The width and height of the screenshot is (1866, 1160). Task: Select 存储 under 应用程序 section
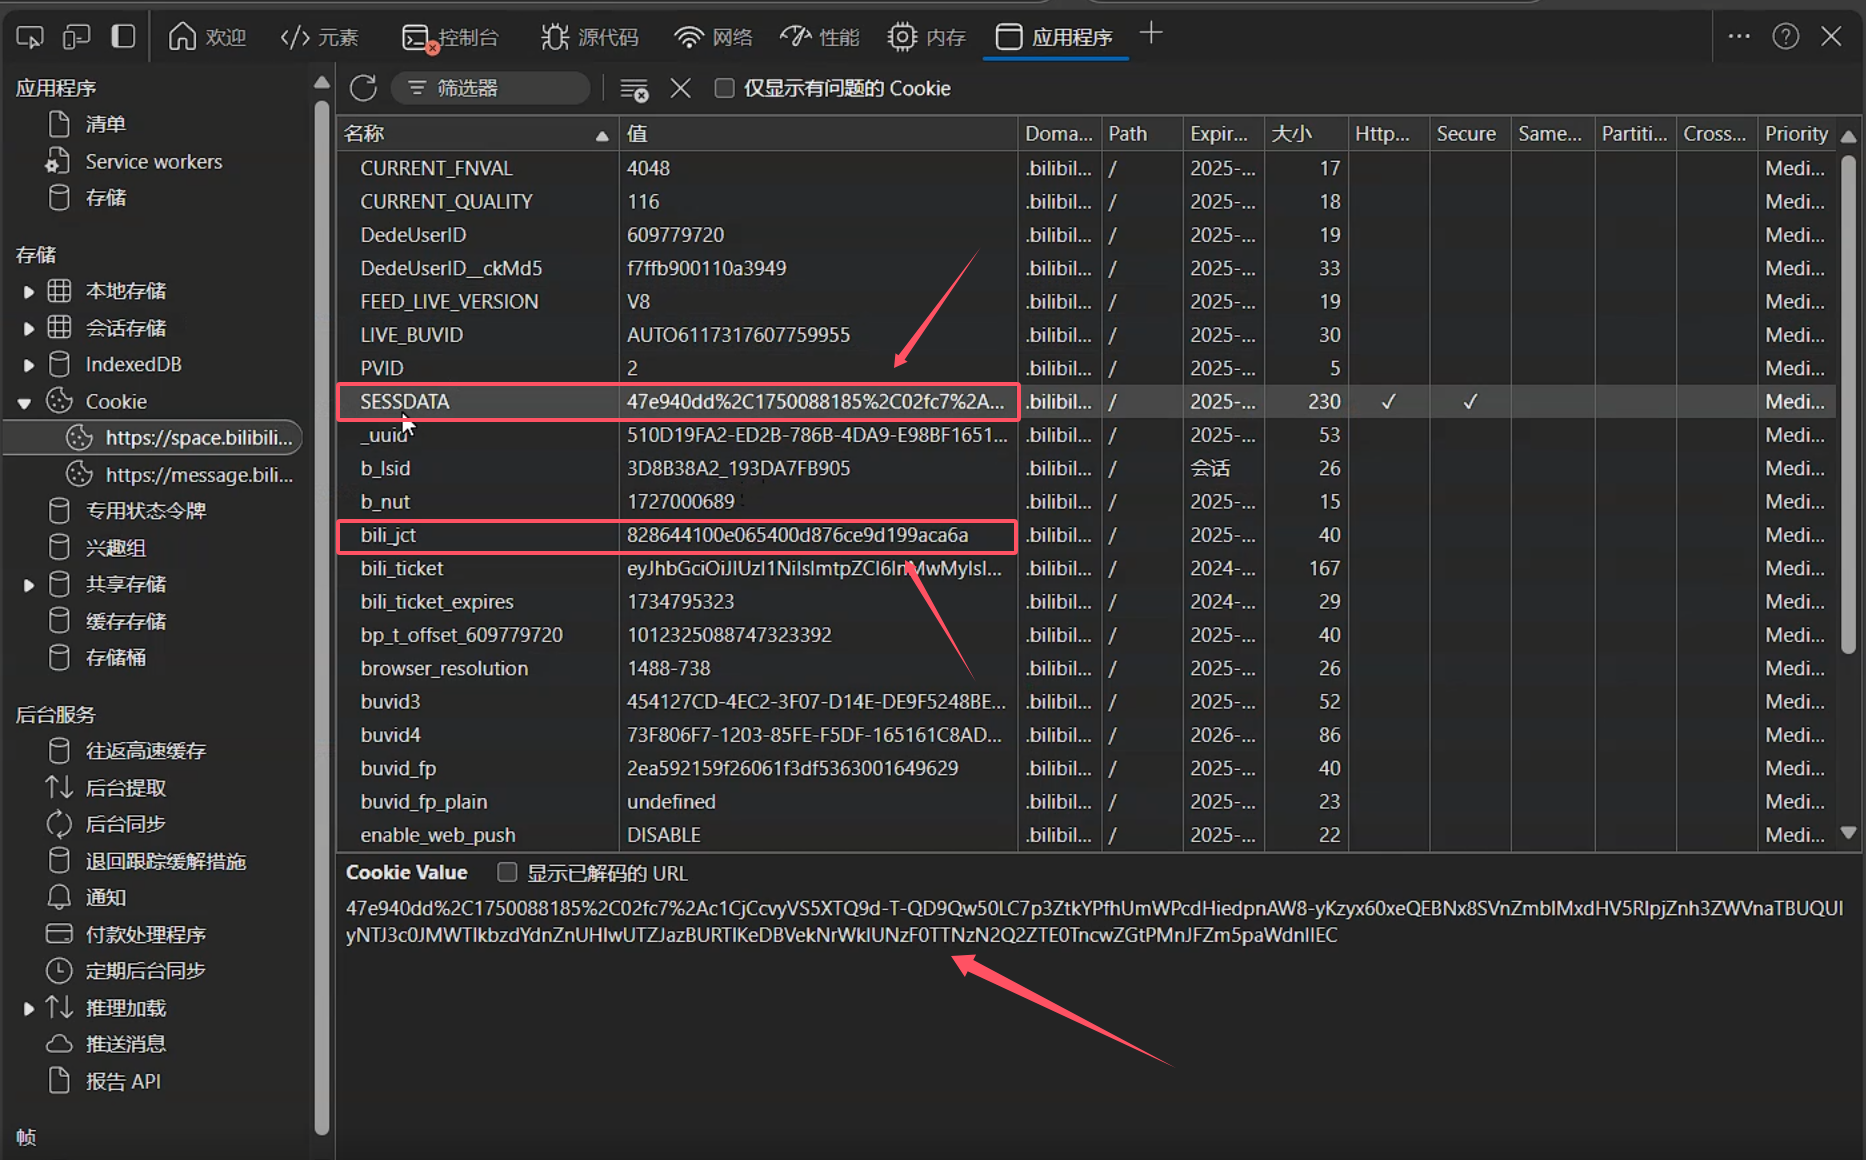click(x=105, y=197)
